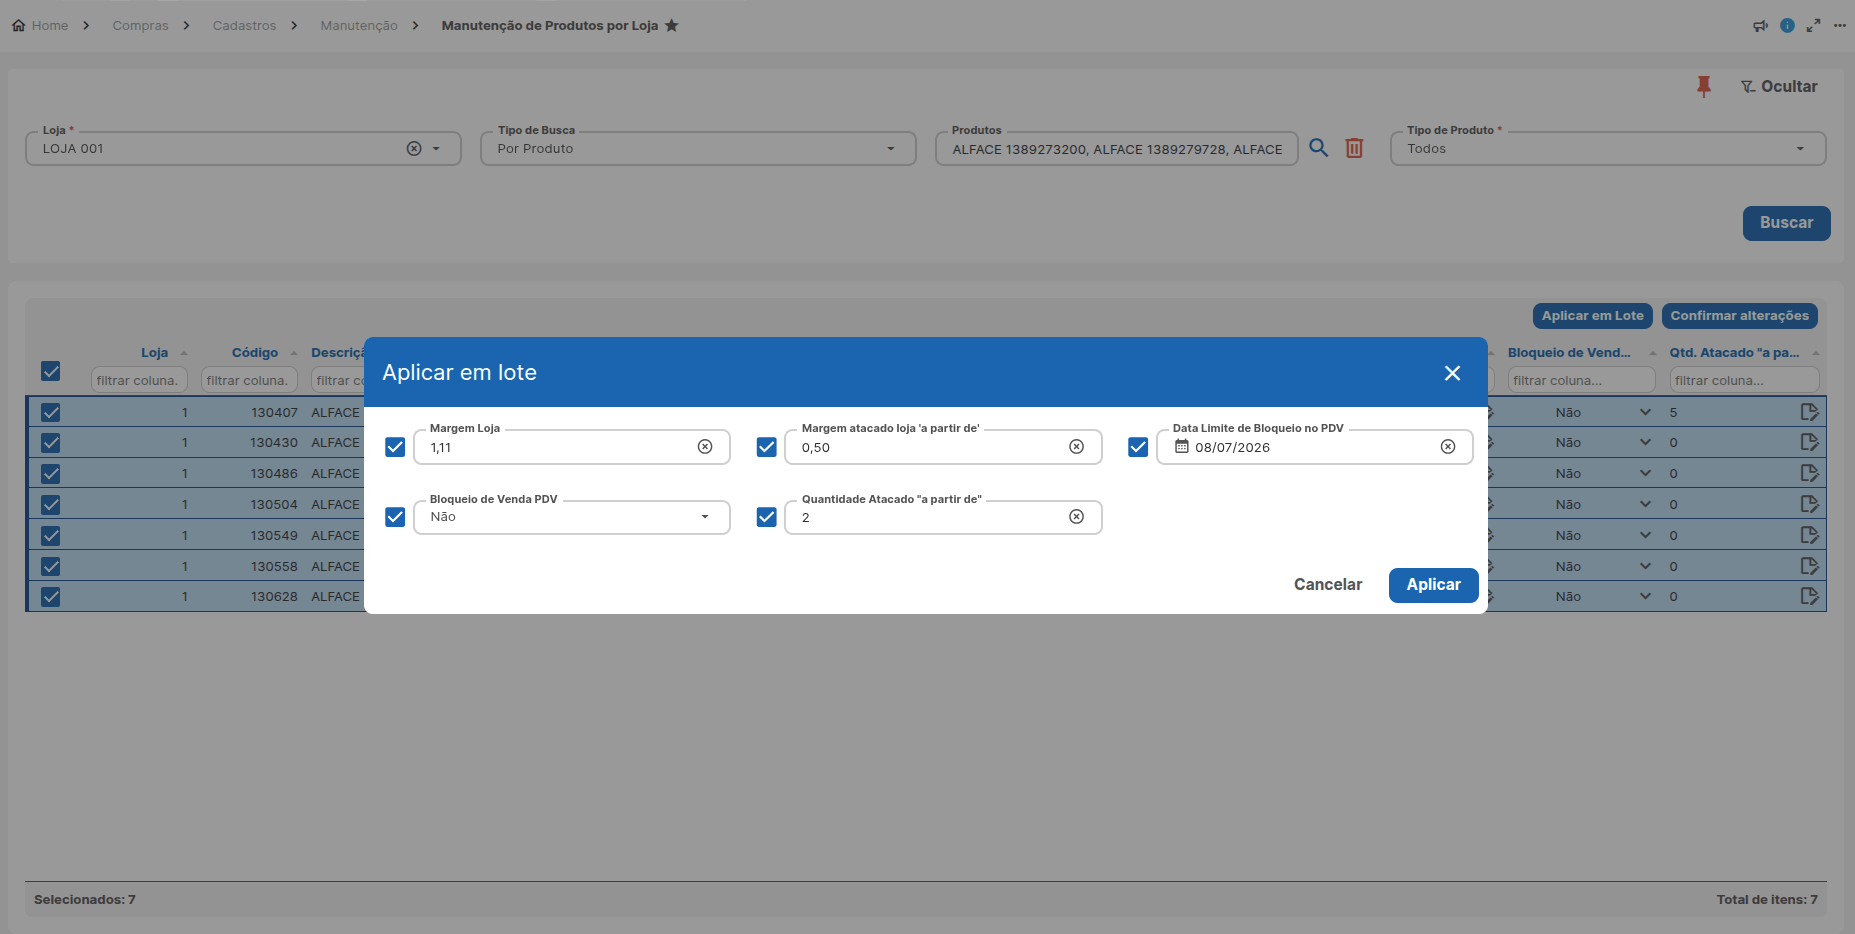
Task: Edit row 130430 with edit icon
Action: pyautogui.click(x=1809, y=442)
